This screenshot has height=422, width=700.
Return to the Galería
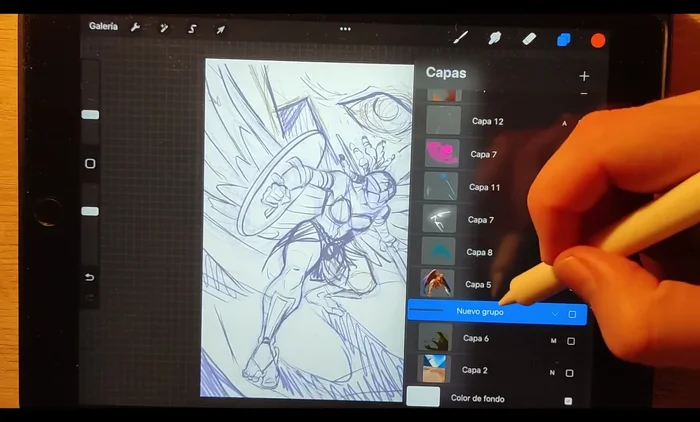[x=103, y=26]
